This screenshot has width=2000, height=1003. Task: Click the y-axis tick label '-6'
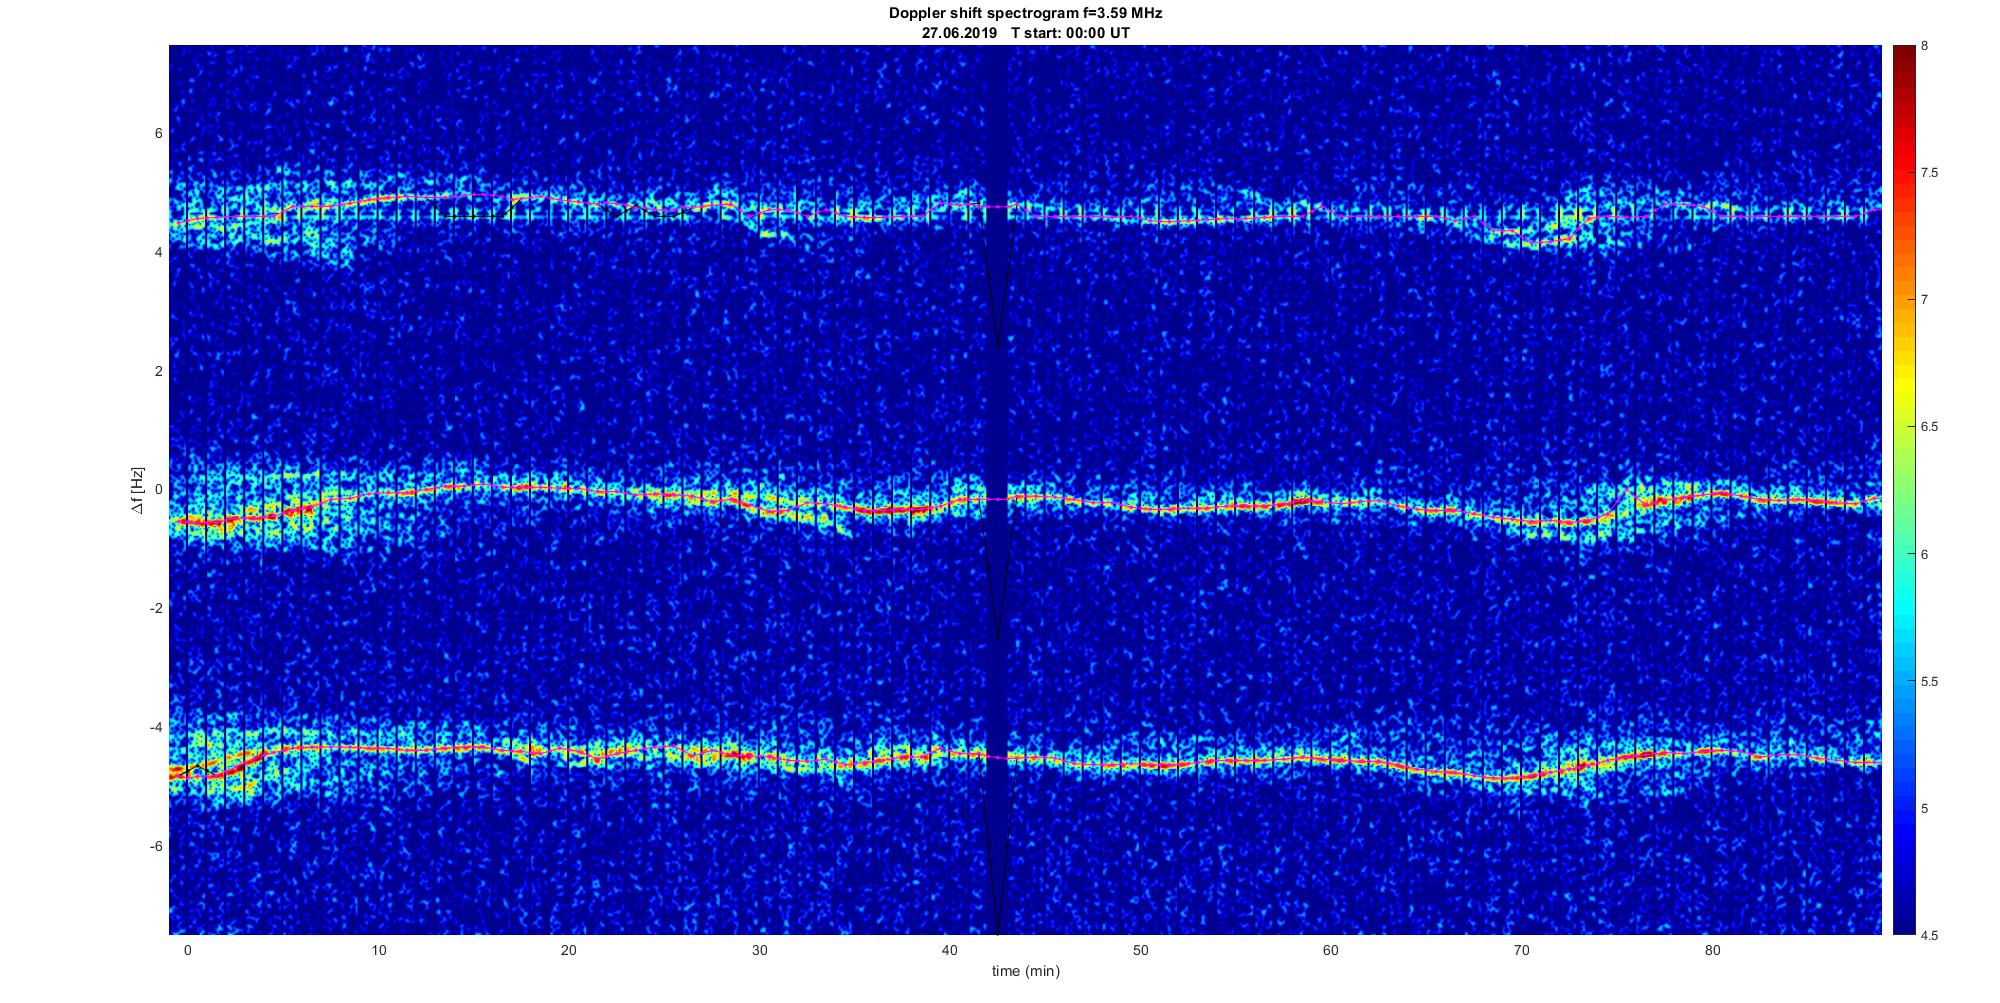click(157, 846)
